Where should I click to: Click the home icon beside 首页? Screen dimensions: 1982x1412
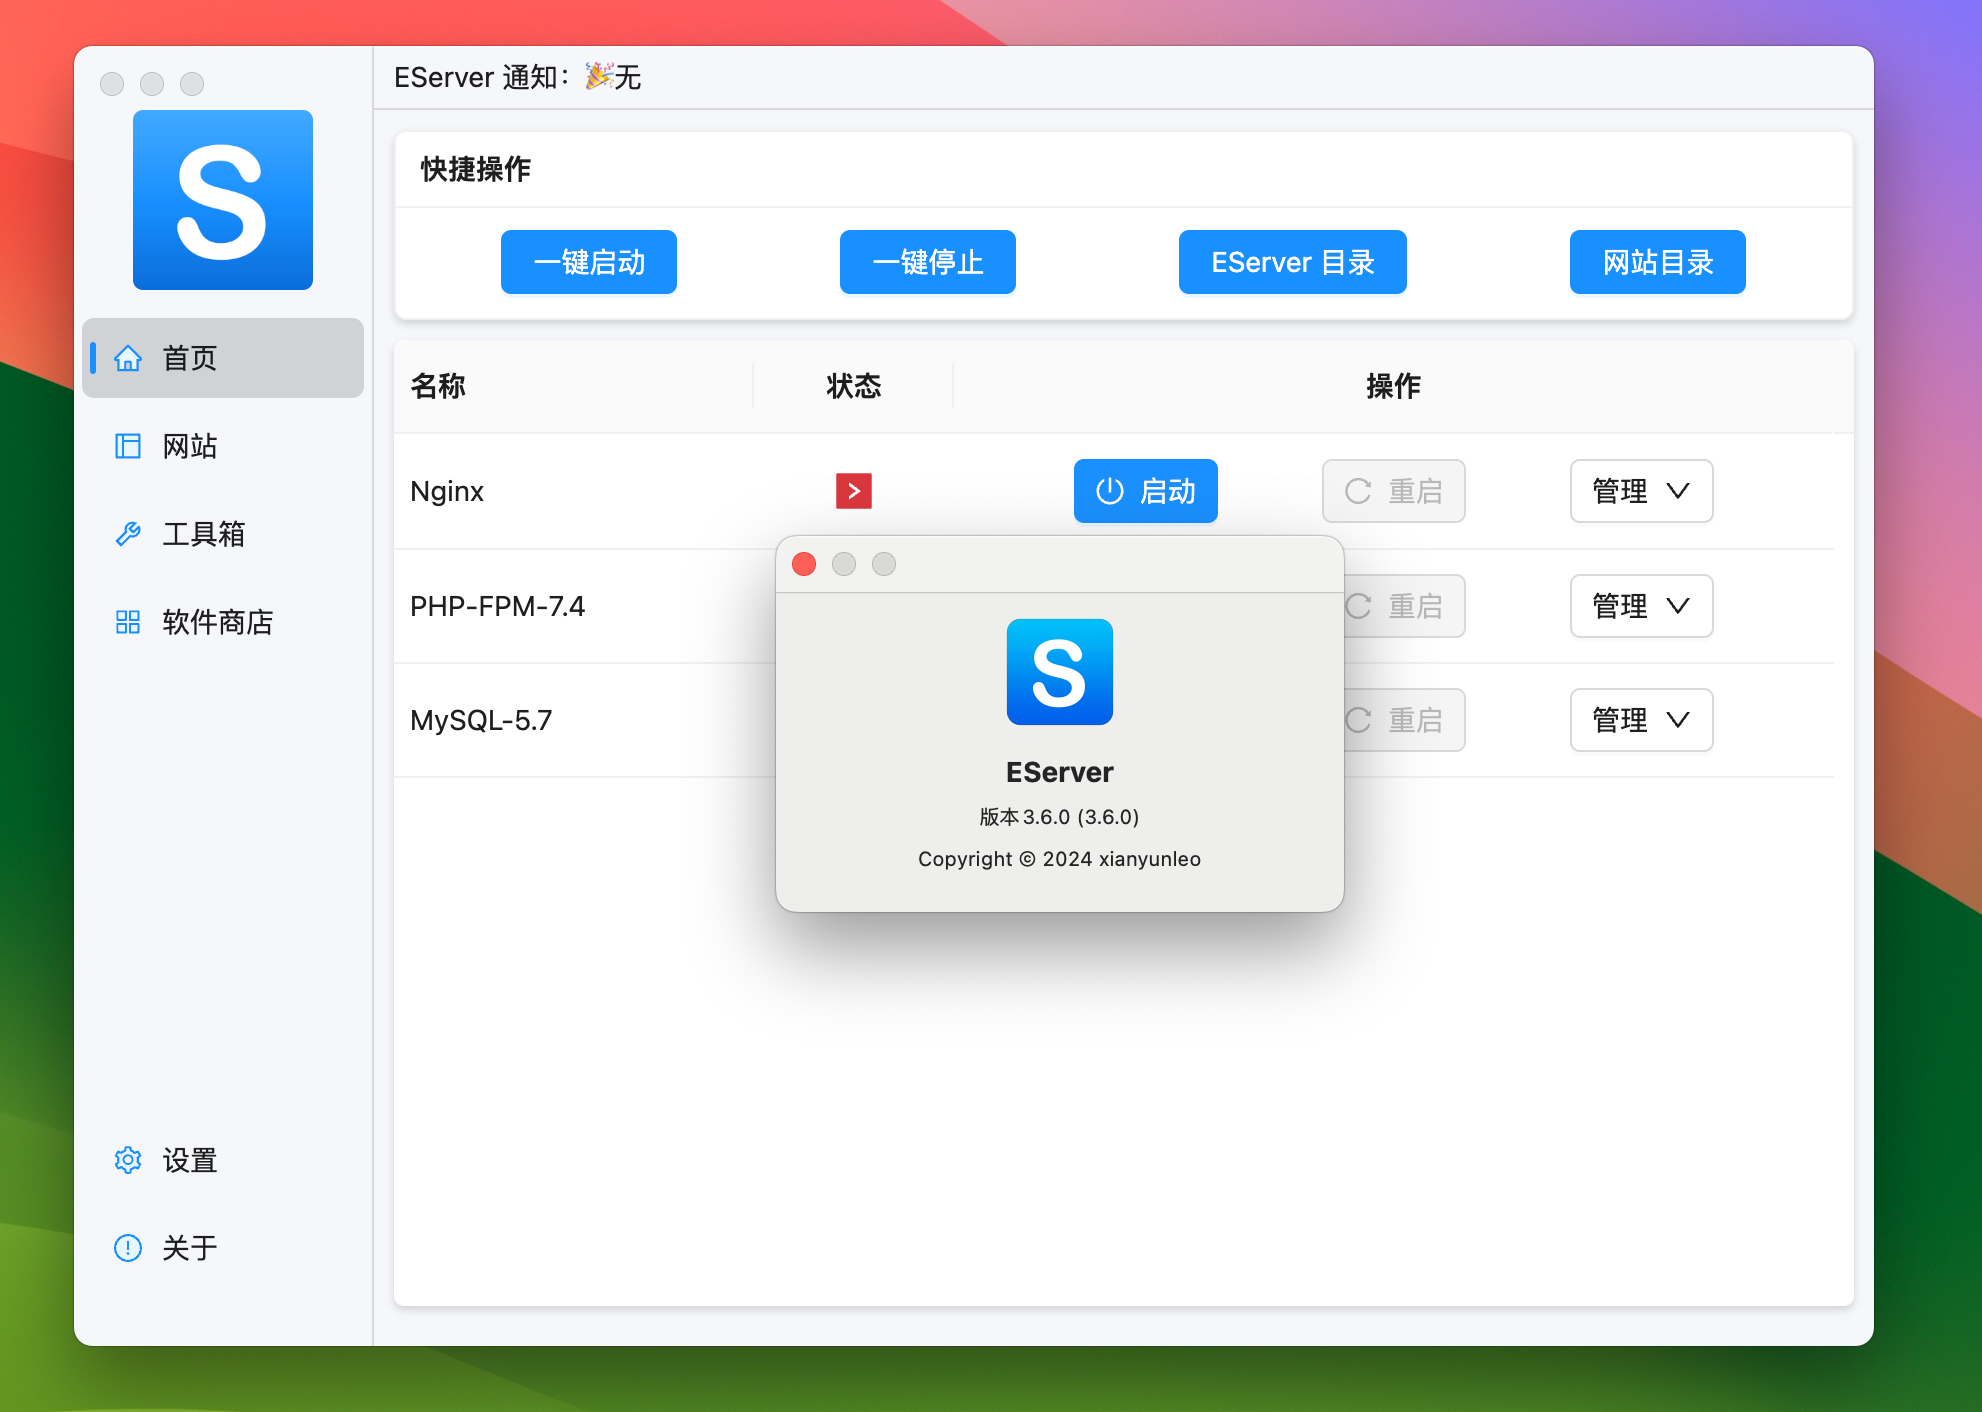[128, 358]
